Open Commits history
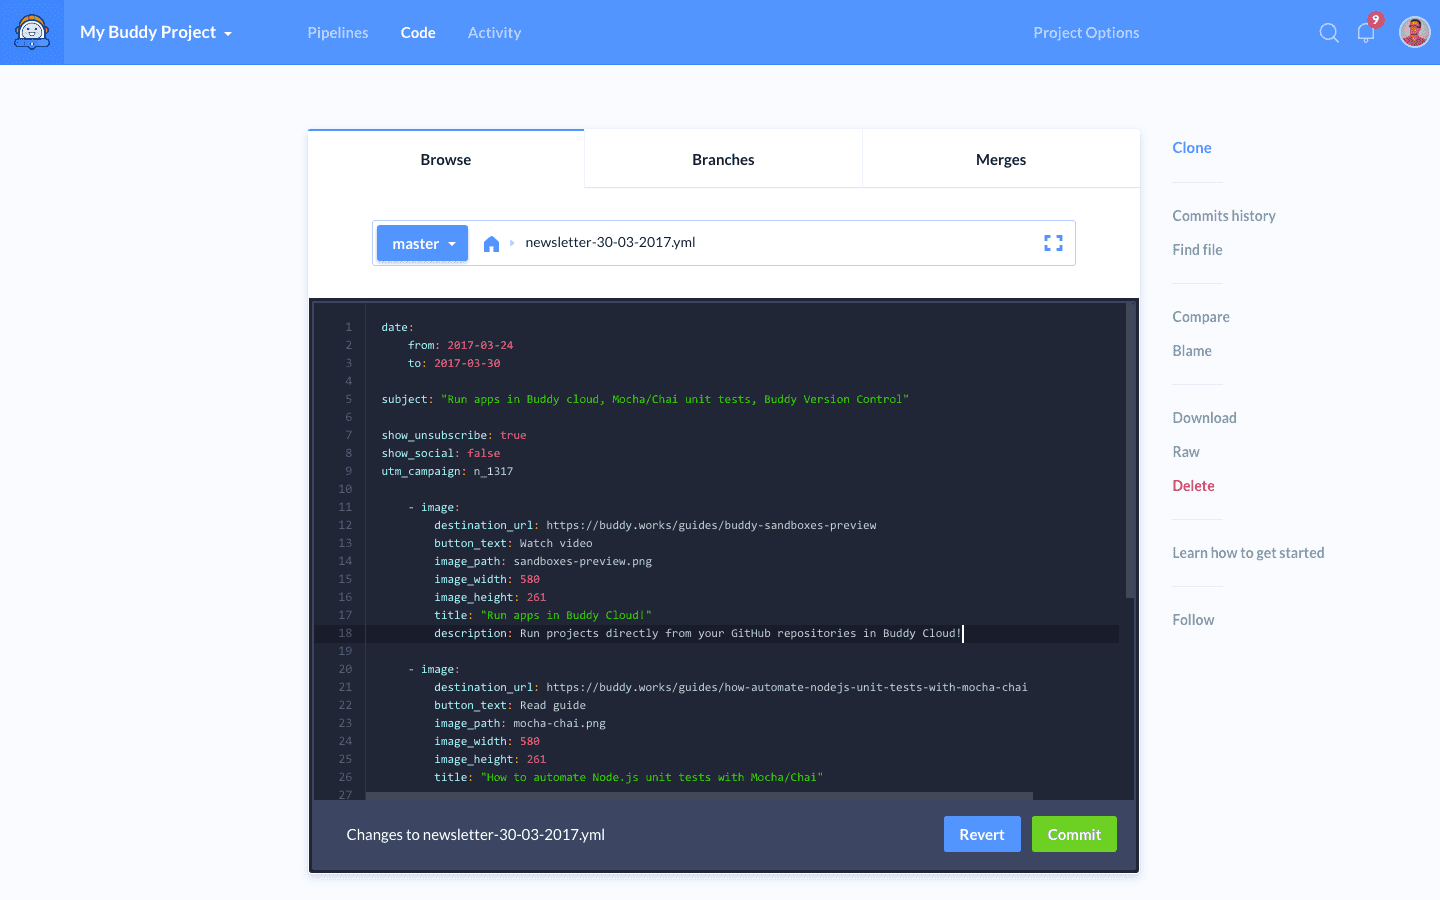Image resolution: width=1440 pixels, height=900 pixels. (1224, 216)
